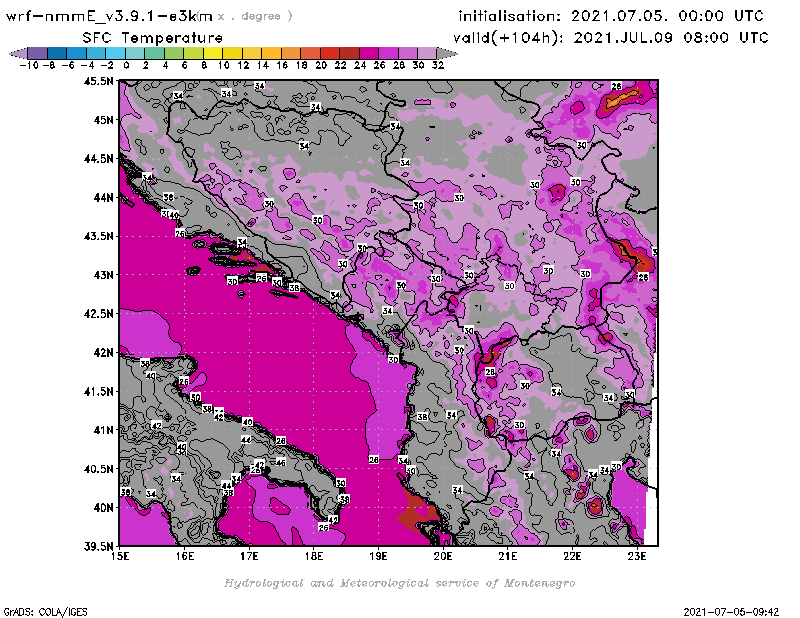Click the 40.5N latitude label
The width and height of the screenshot is (800, 618).
pos(99,469)
